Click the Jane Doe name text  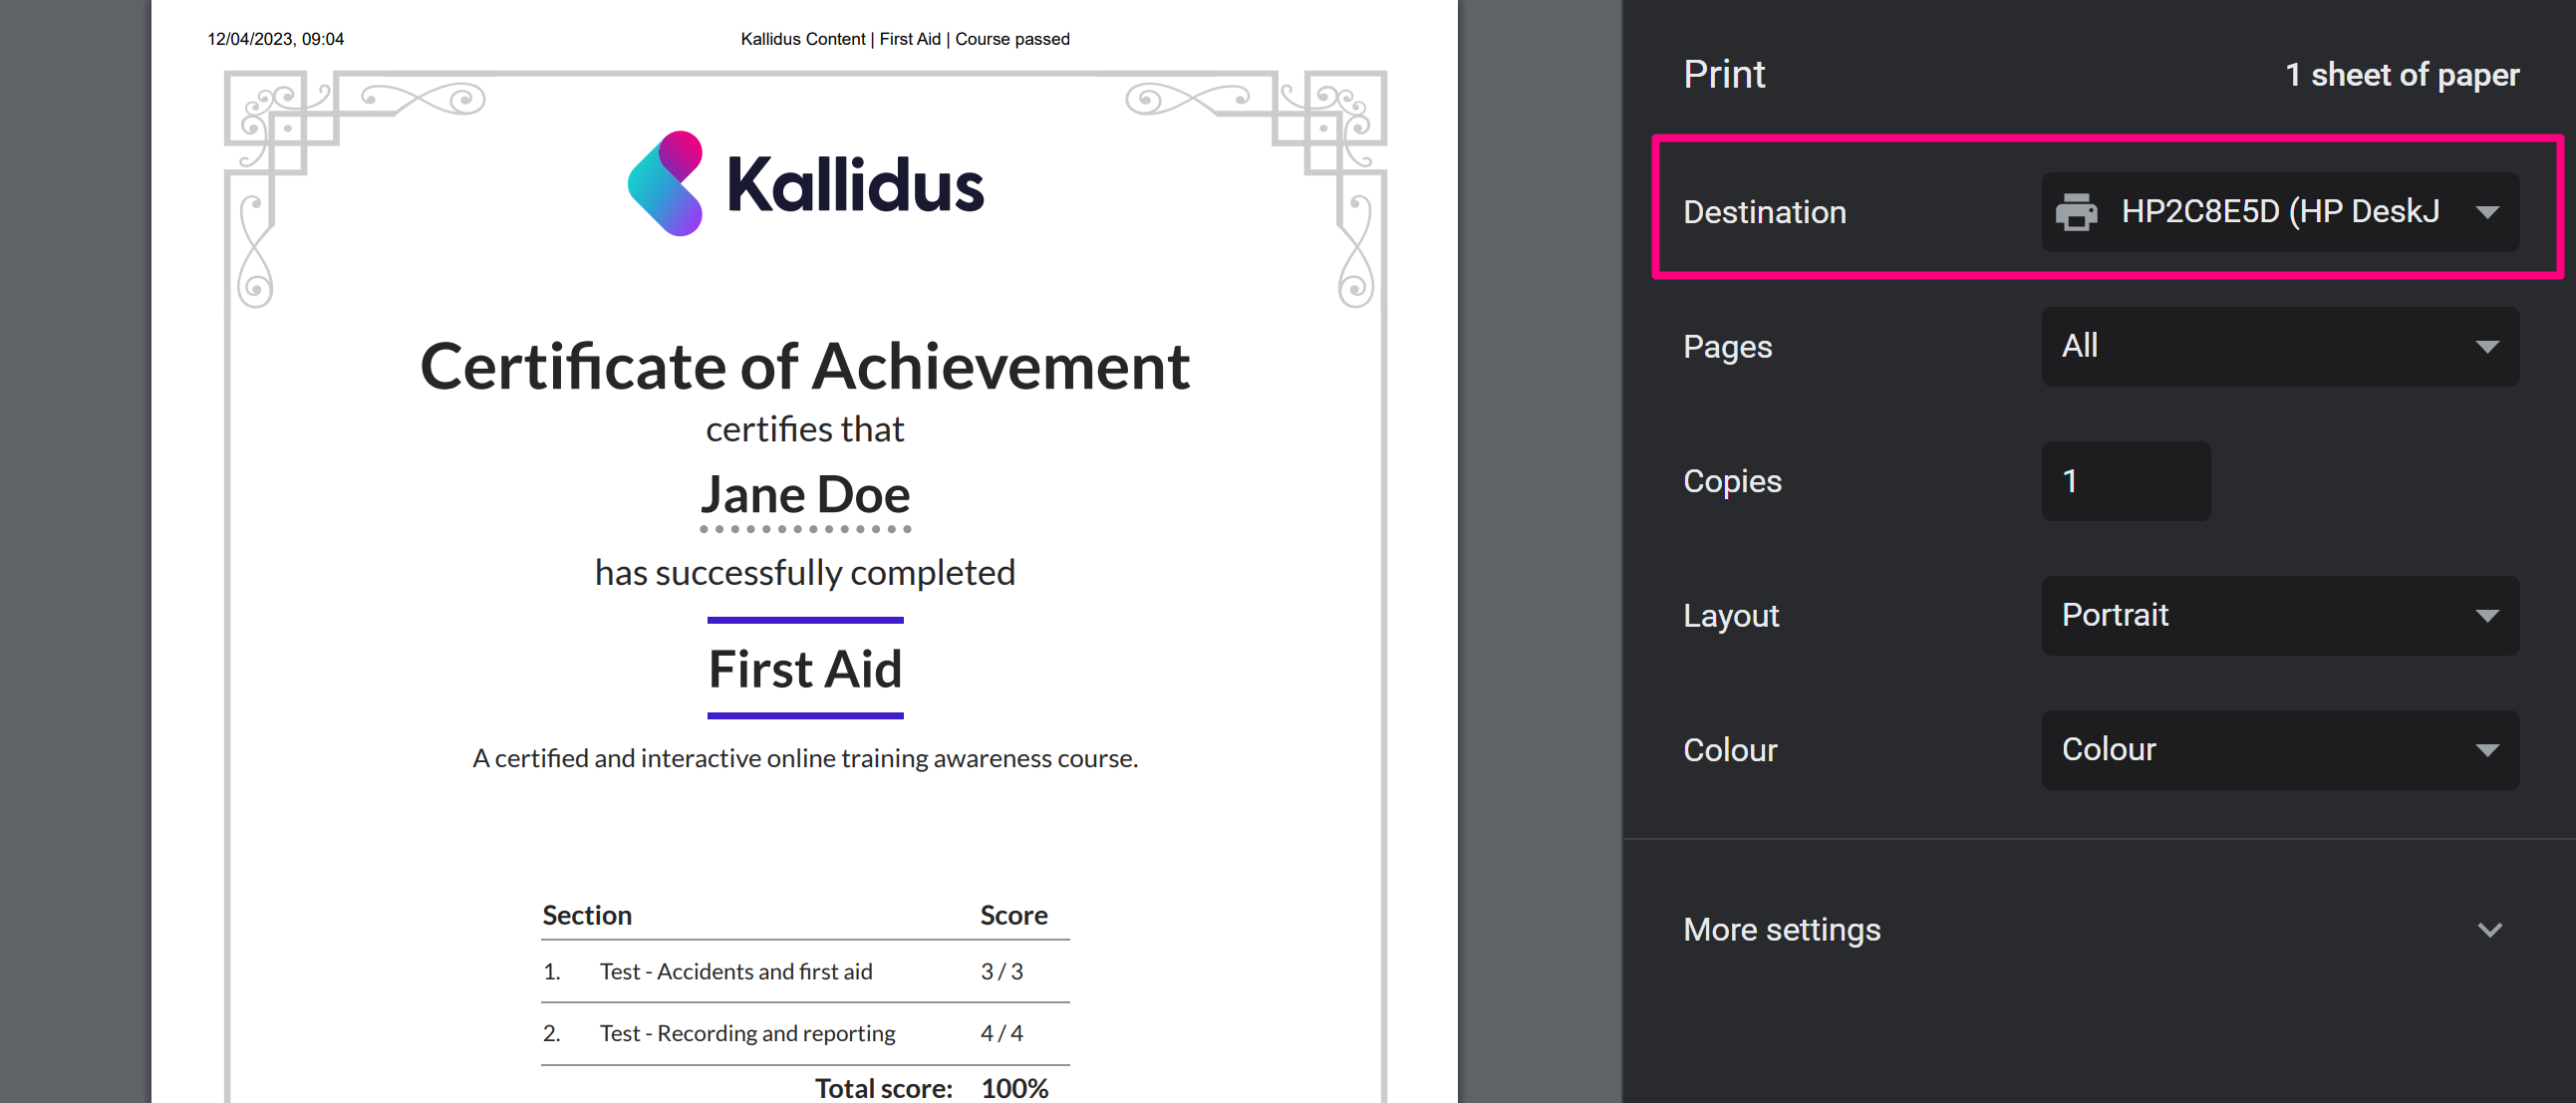[x=805, y=495]
